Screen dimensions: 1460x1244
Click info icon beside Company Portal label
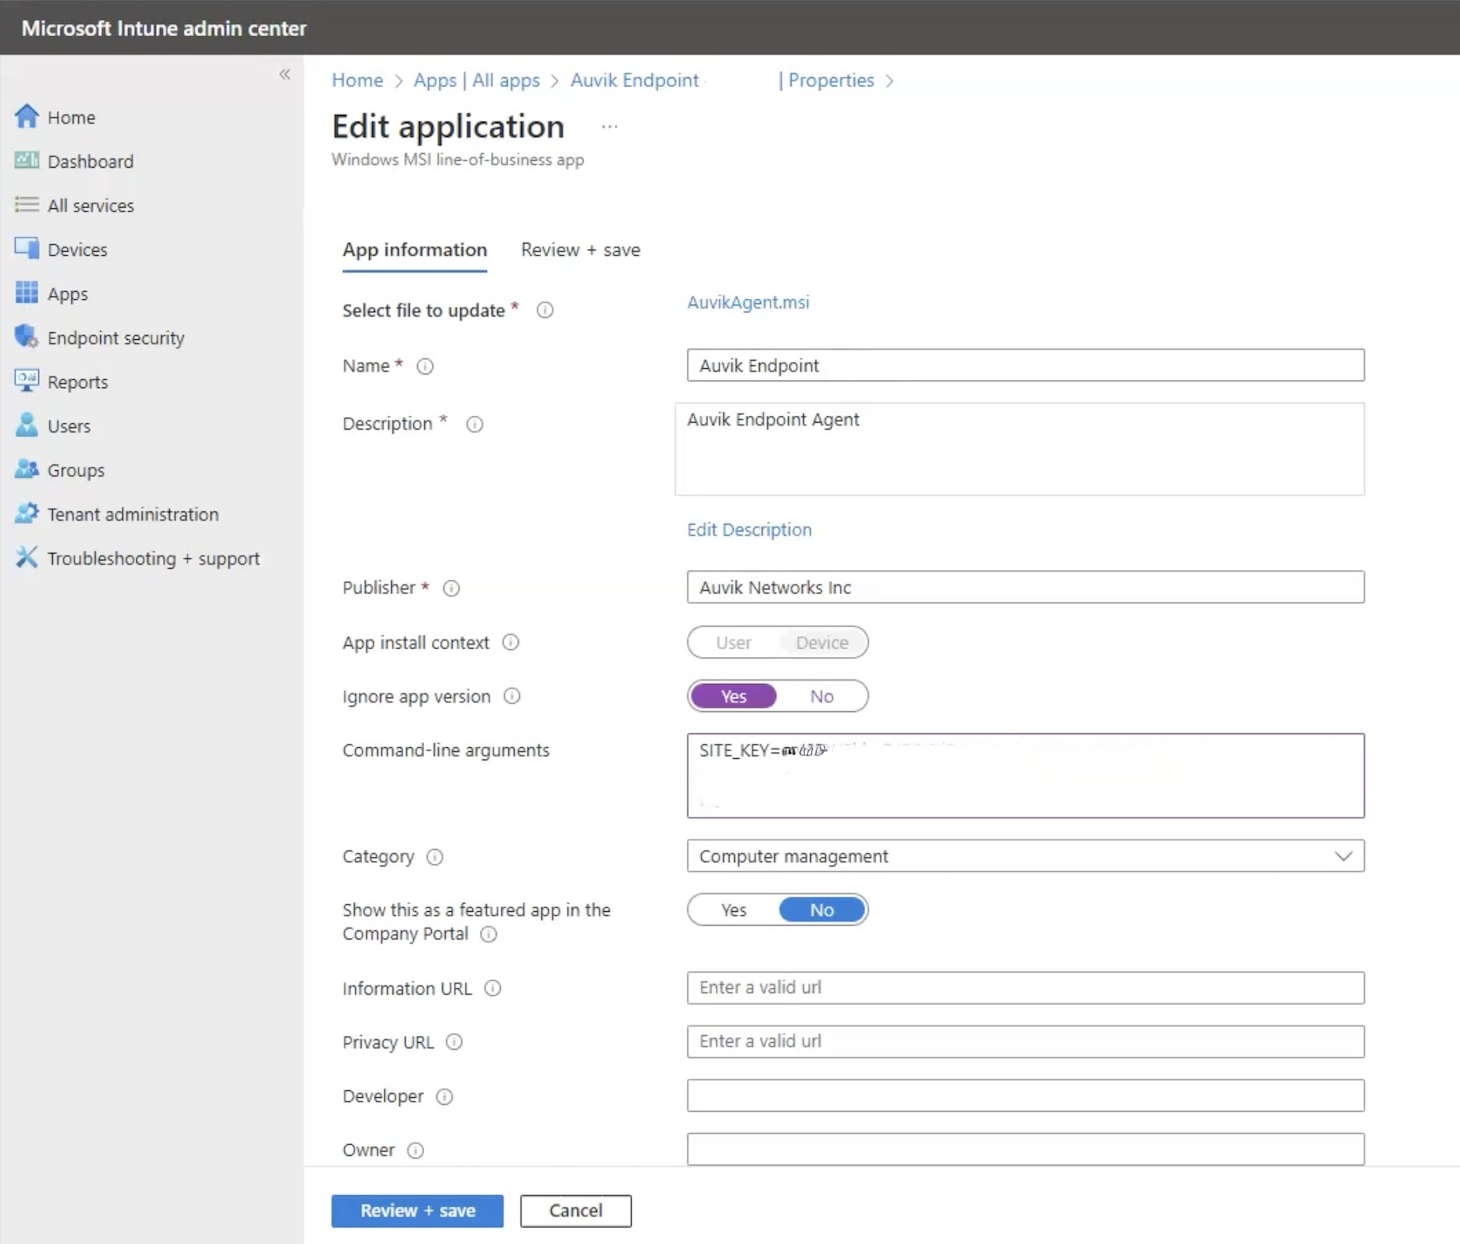tap(488, 934)
